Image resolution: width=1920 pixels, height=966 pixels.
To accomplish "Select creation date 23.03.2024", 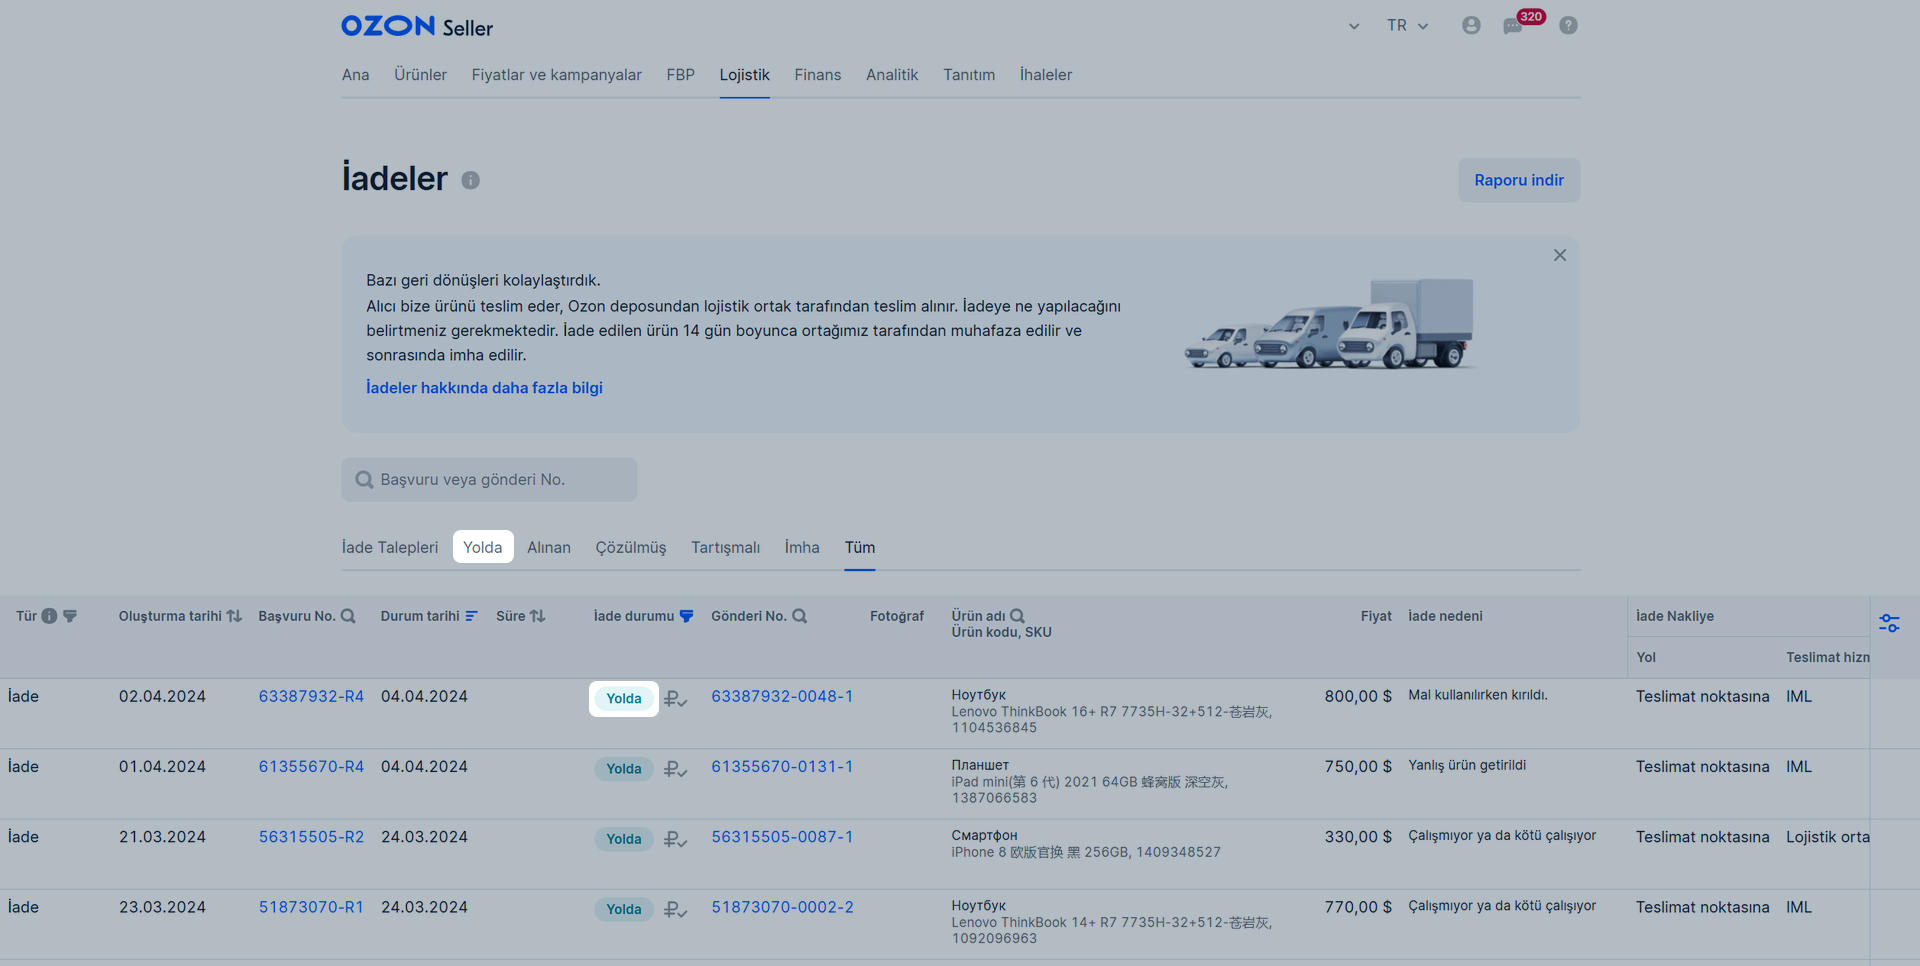I will click(162, 907).
